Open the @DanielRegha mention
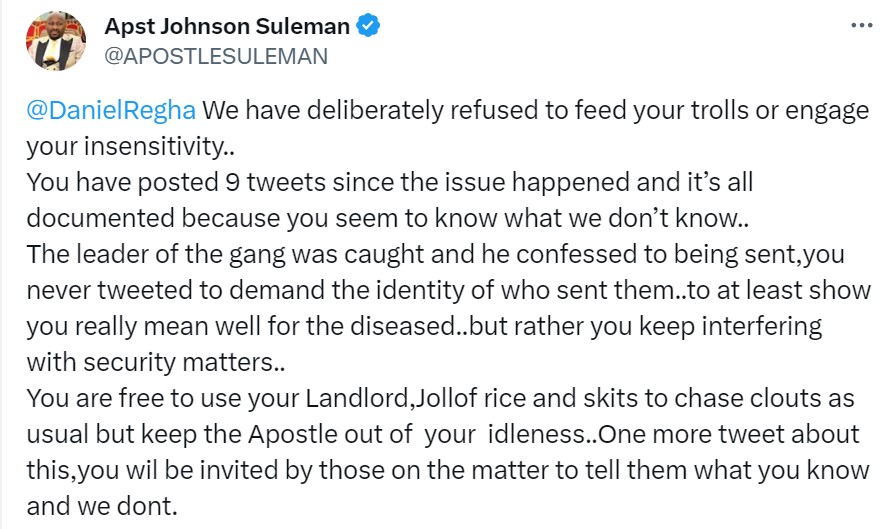Screen dimensions: 880x529 [x=111, y=109]
